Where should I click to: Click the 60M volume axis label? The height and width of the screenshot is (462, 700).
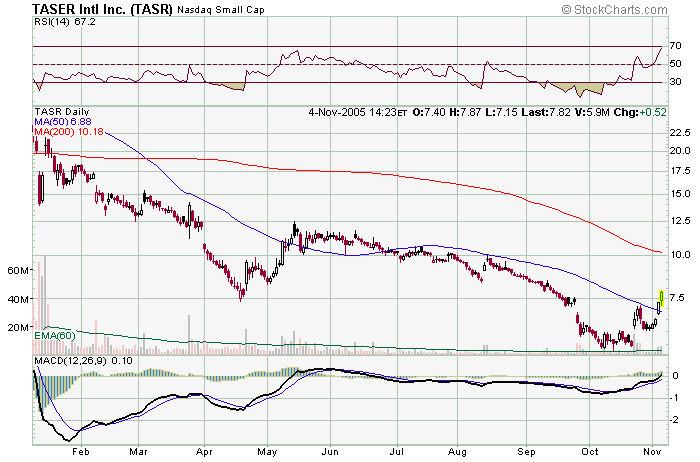pyautogui.click(x=18, y=271)
